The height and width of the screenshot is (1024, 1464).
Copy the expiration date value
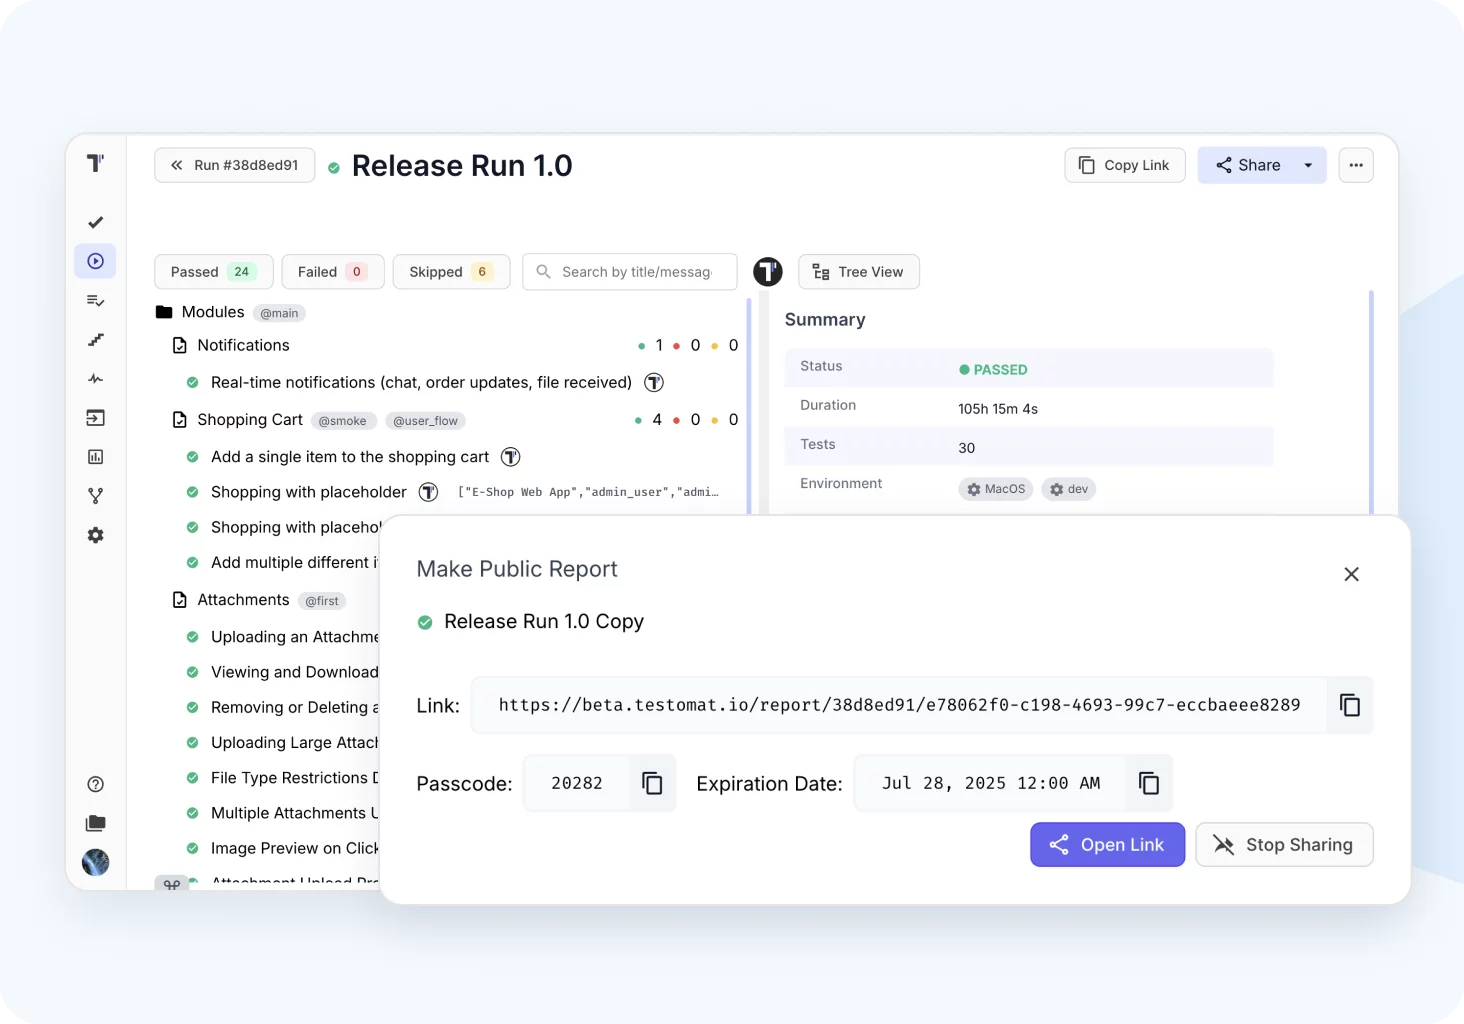coord(1148,783)
